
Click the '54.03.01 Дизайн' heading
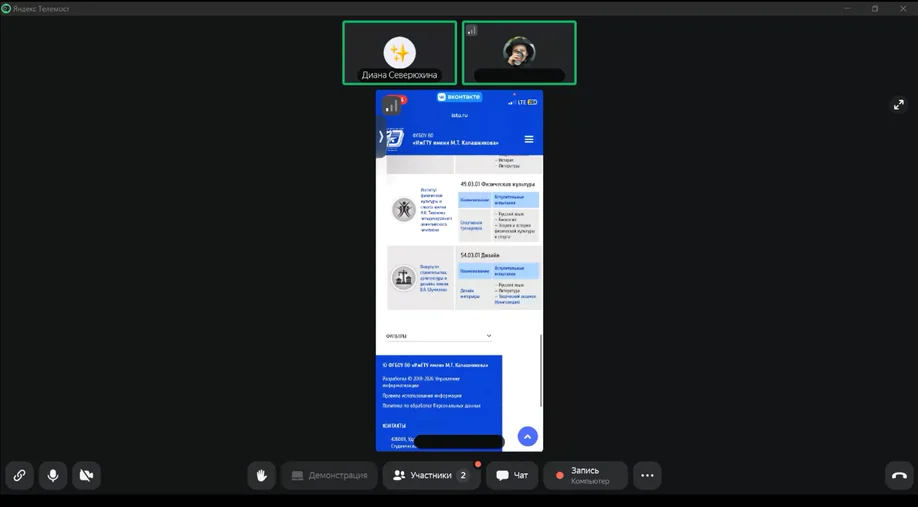point(479,255)
